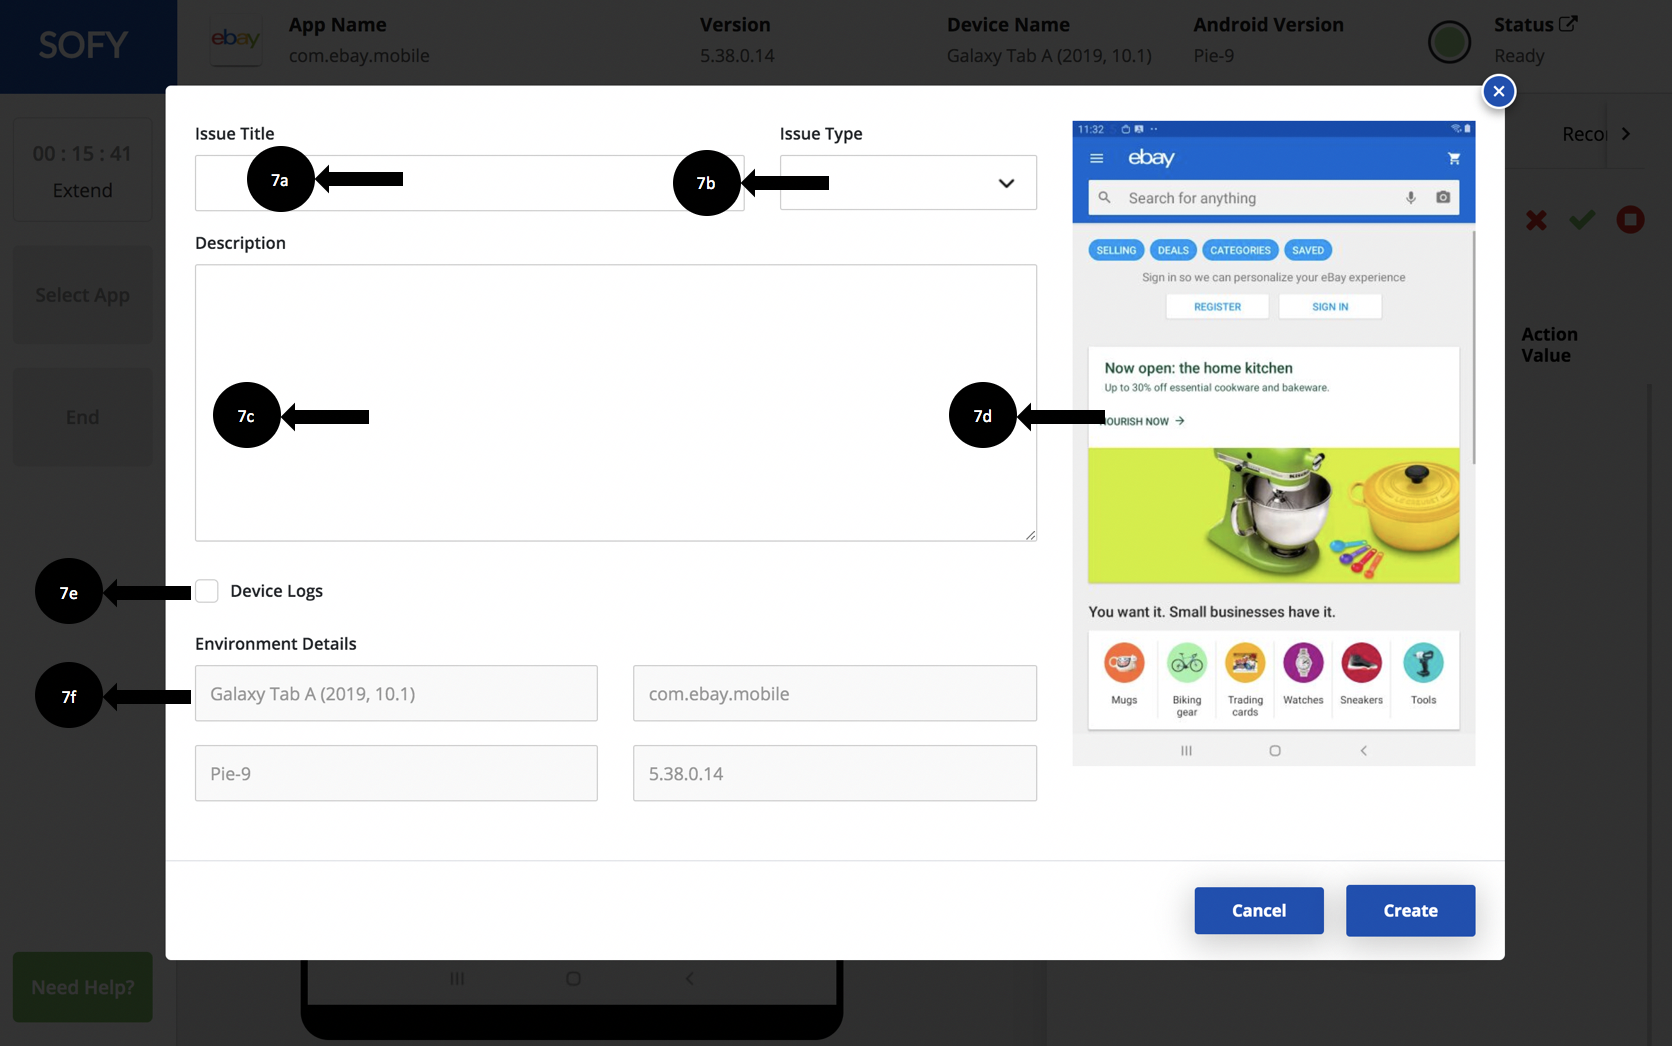Screen dimensions: 1672x1046
Task: Click the SIGN IN button in the preview
Action: [1330, 307]
